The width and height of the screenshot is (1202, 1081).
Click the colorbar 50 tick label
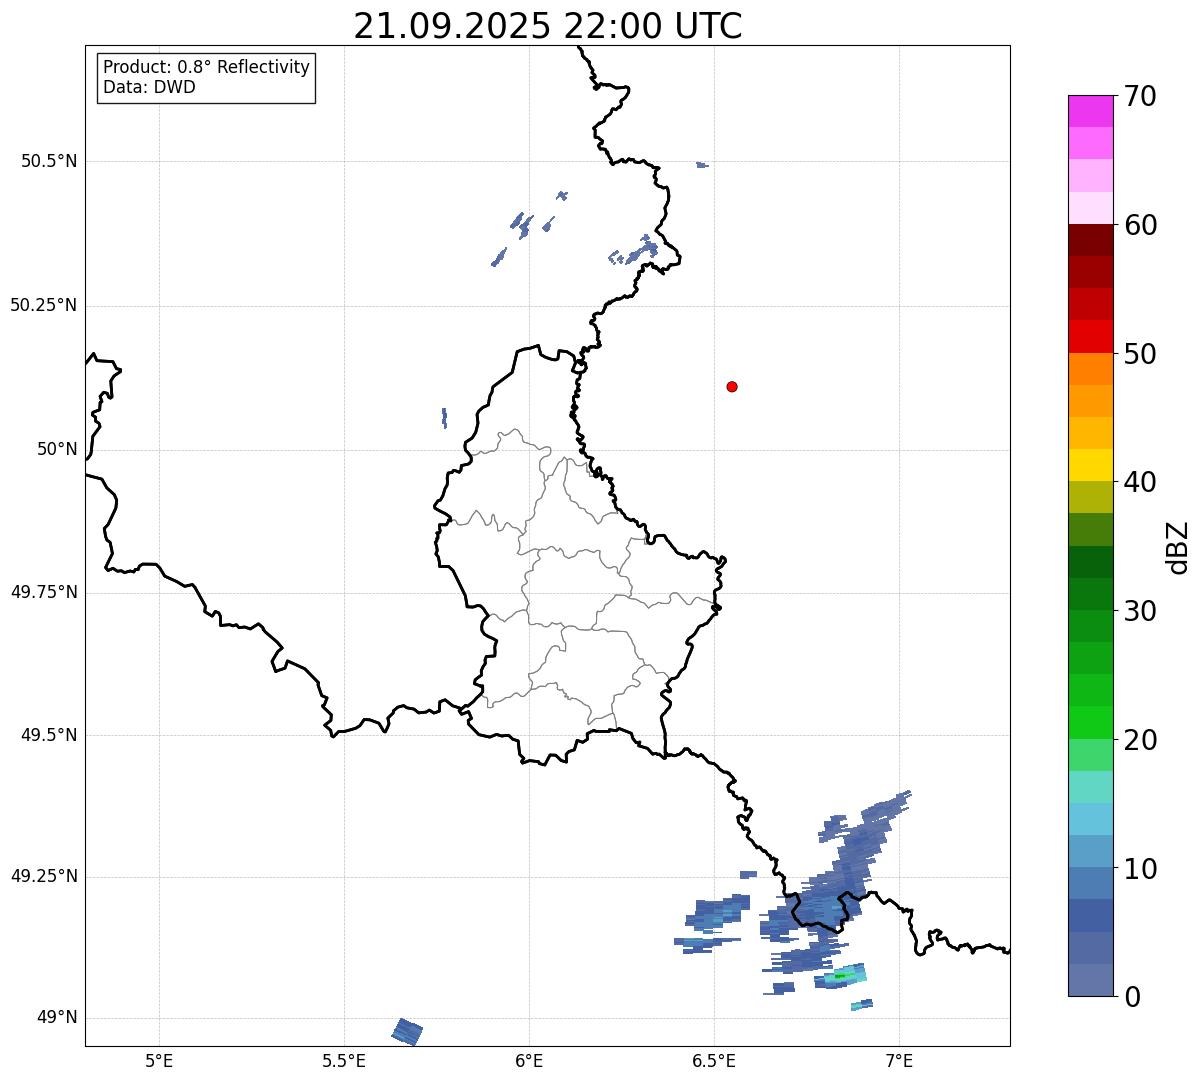pyautogui.click(x=1140, y=354)
